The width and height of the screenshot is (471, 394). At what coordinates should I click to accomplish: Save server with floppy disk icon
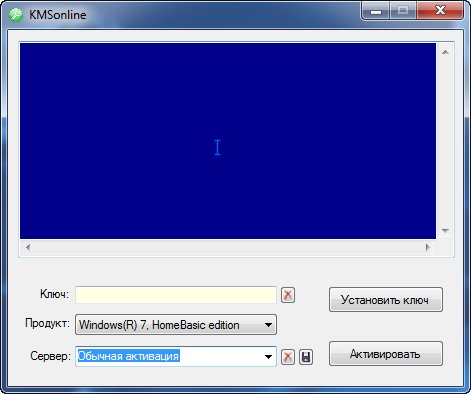(306, 357)
